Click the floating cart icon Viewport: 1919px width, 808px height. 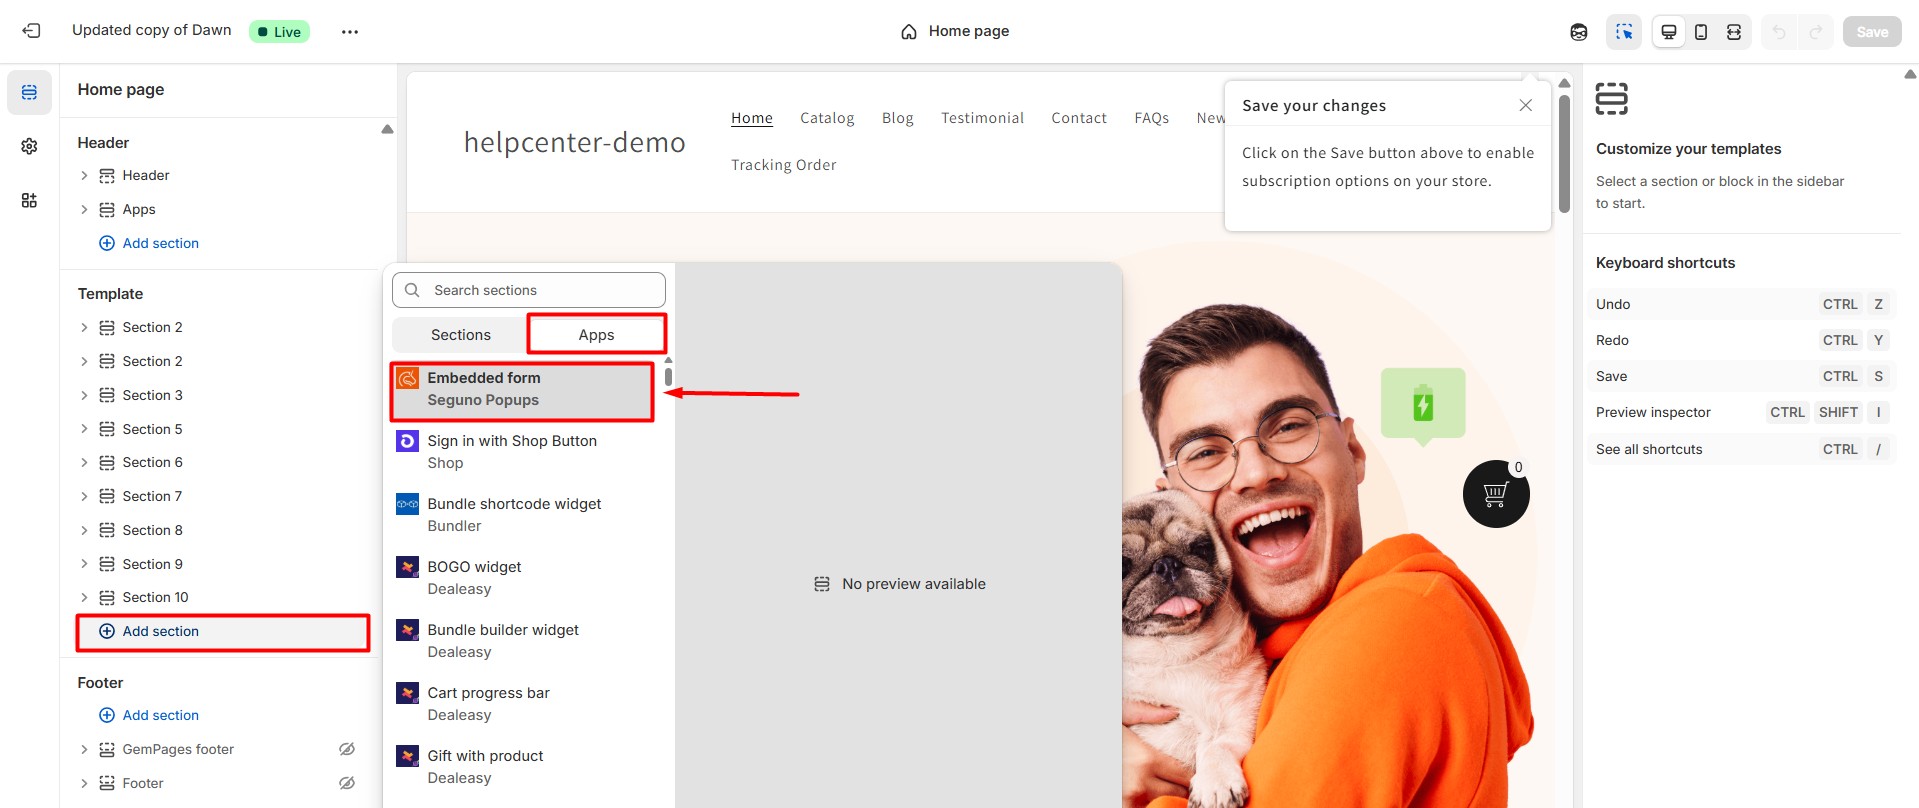[1495, 494]
